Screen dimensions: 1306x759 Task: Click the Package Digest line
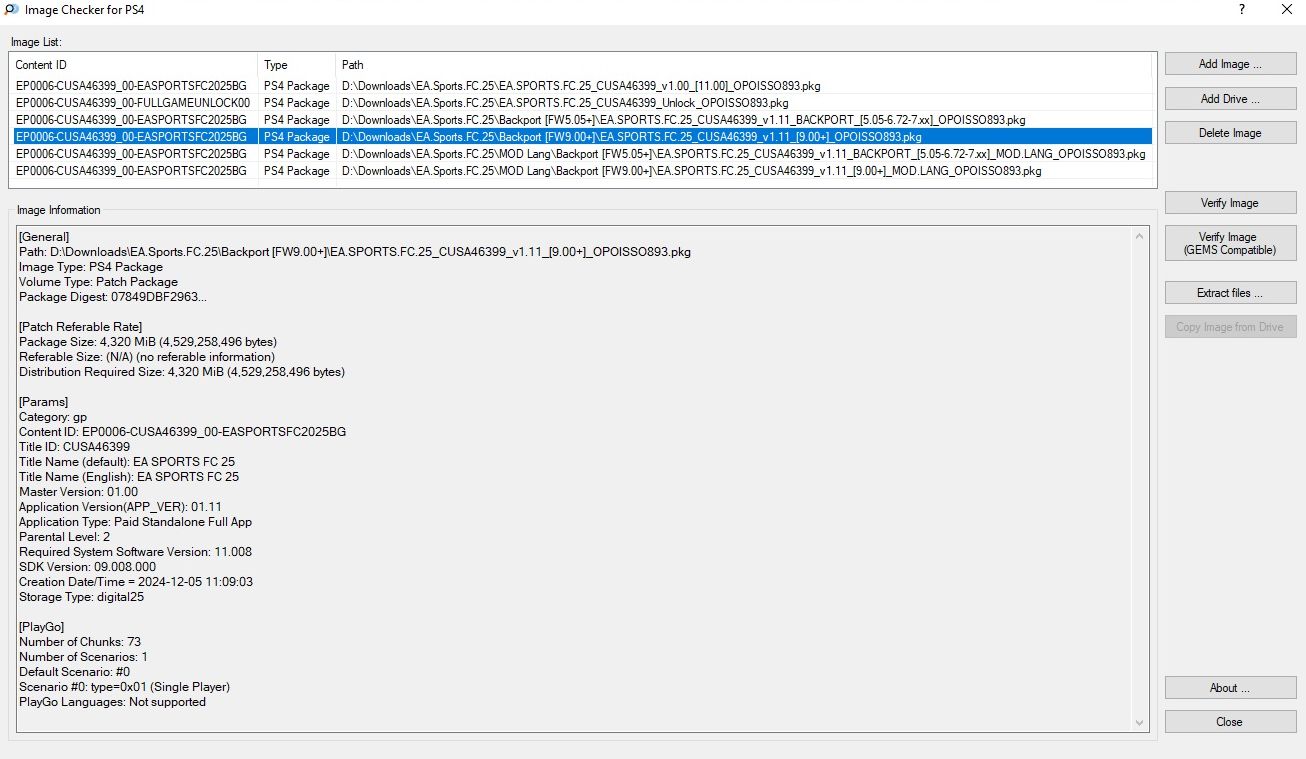[113, 297]
